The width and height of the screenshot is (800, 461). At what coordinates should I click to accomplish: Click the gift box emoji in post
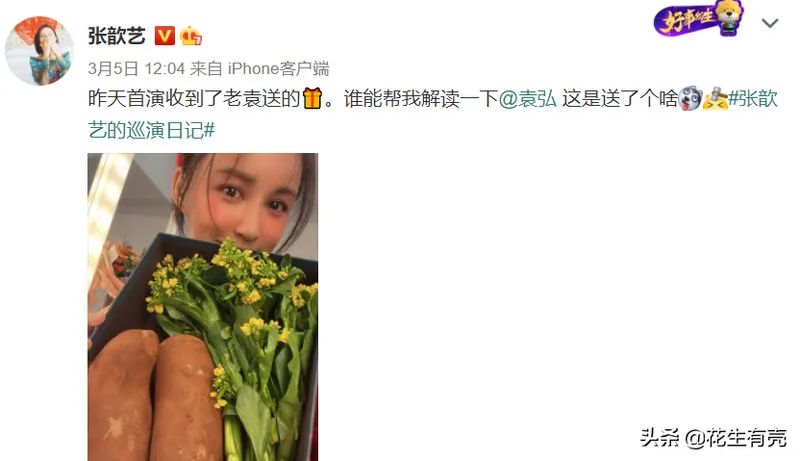pyautogui.click(x=312, y=98)
